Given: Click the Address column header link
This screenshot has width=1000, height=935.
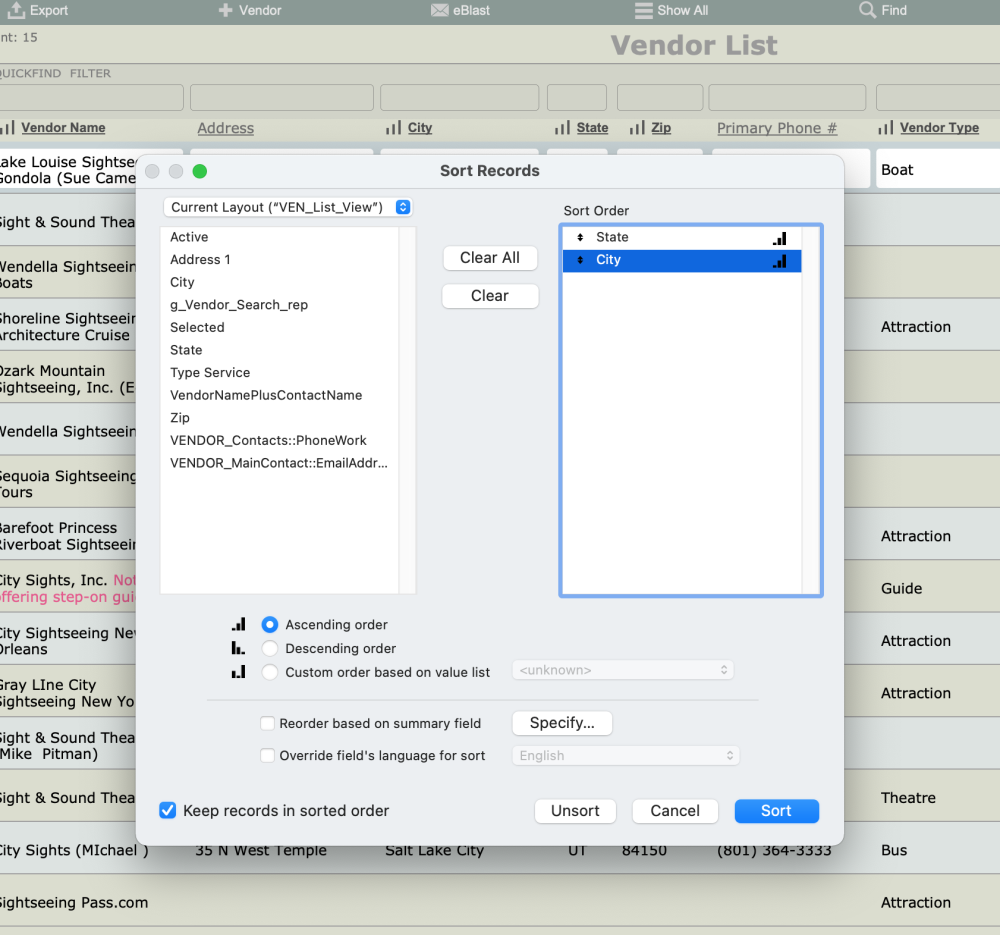Looking at the screenshot, I should (x=225, y=128).
